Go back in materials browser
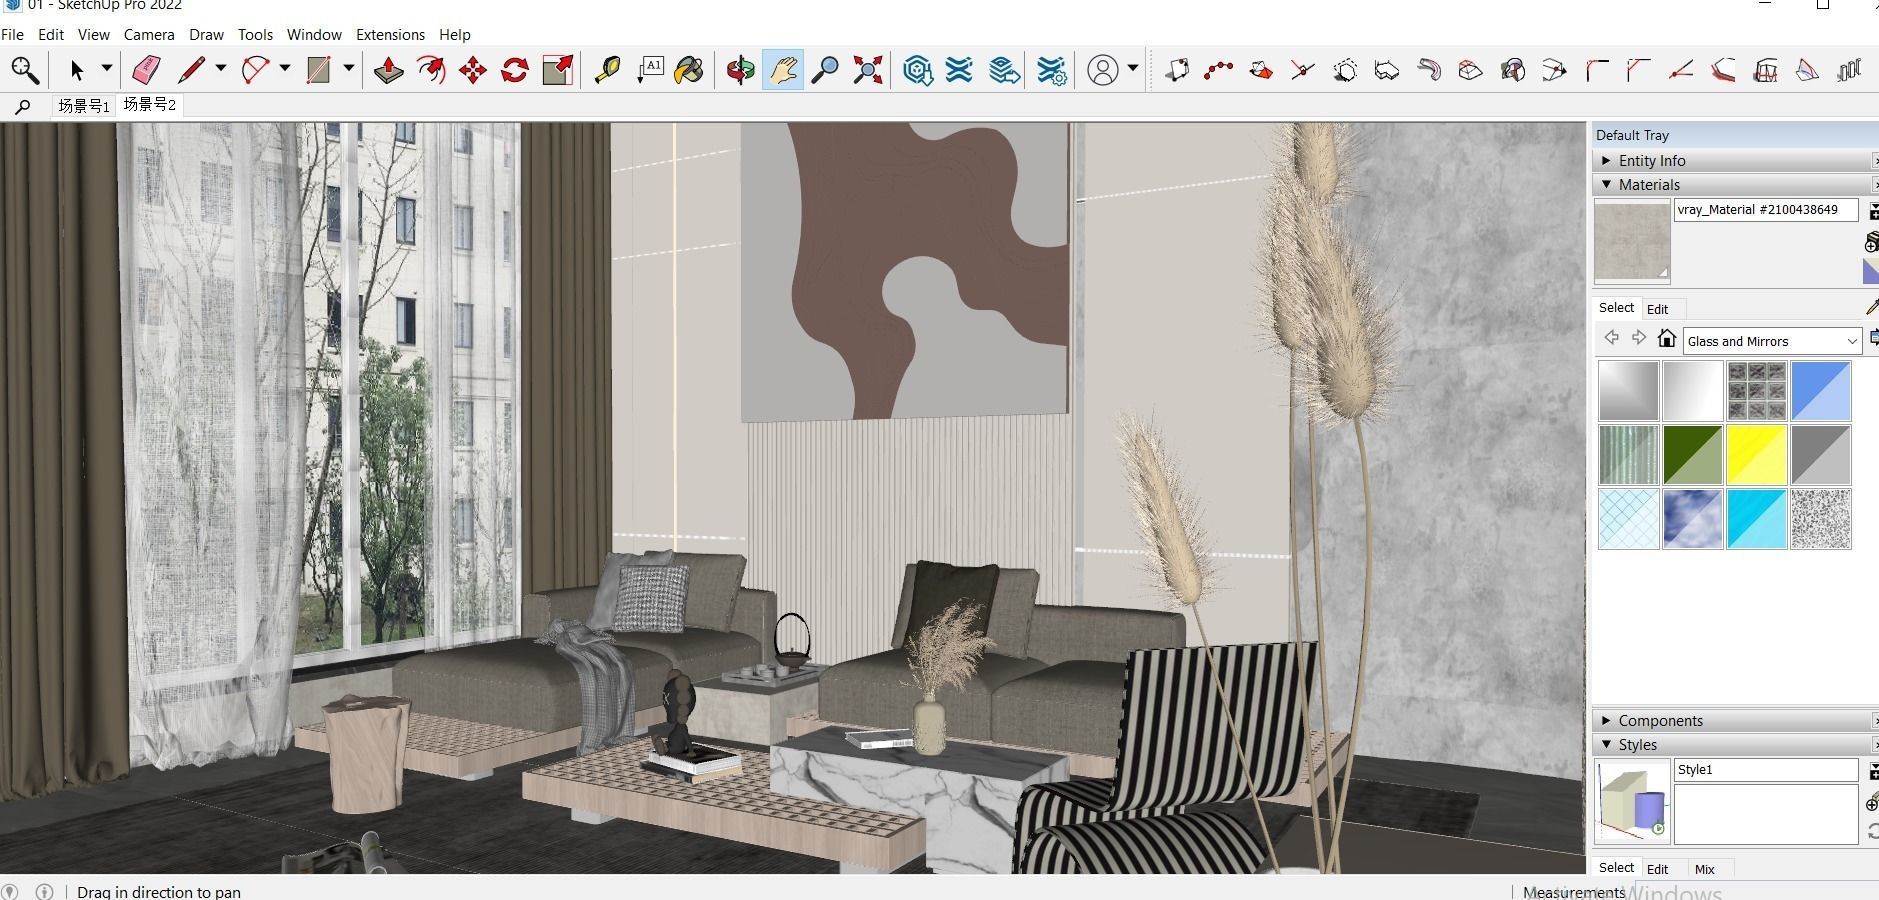 click(1611, 338)
